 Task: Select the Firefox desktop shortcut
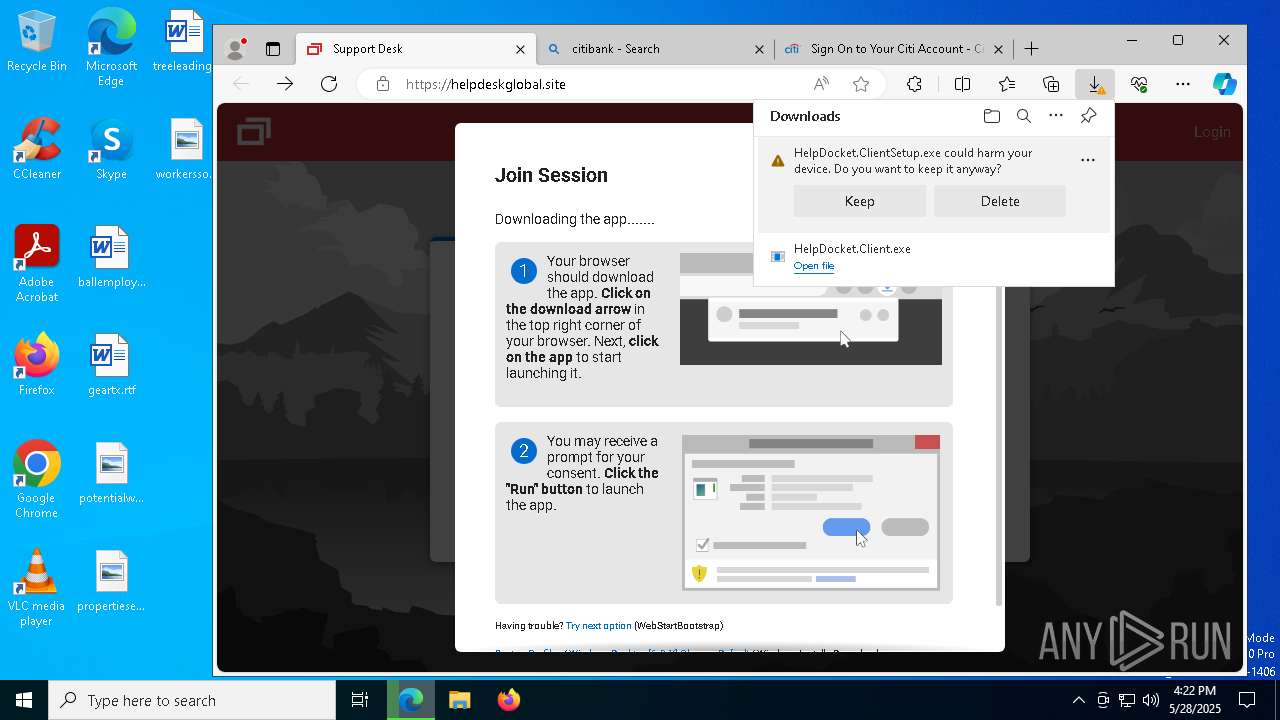(37, 365)
